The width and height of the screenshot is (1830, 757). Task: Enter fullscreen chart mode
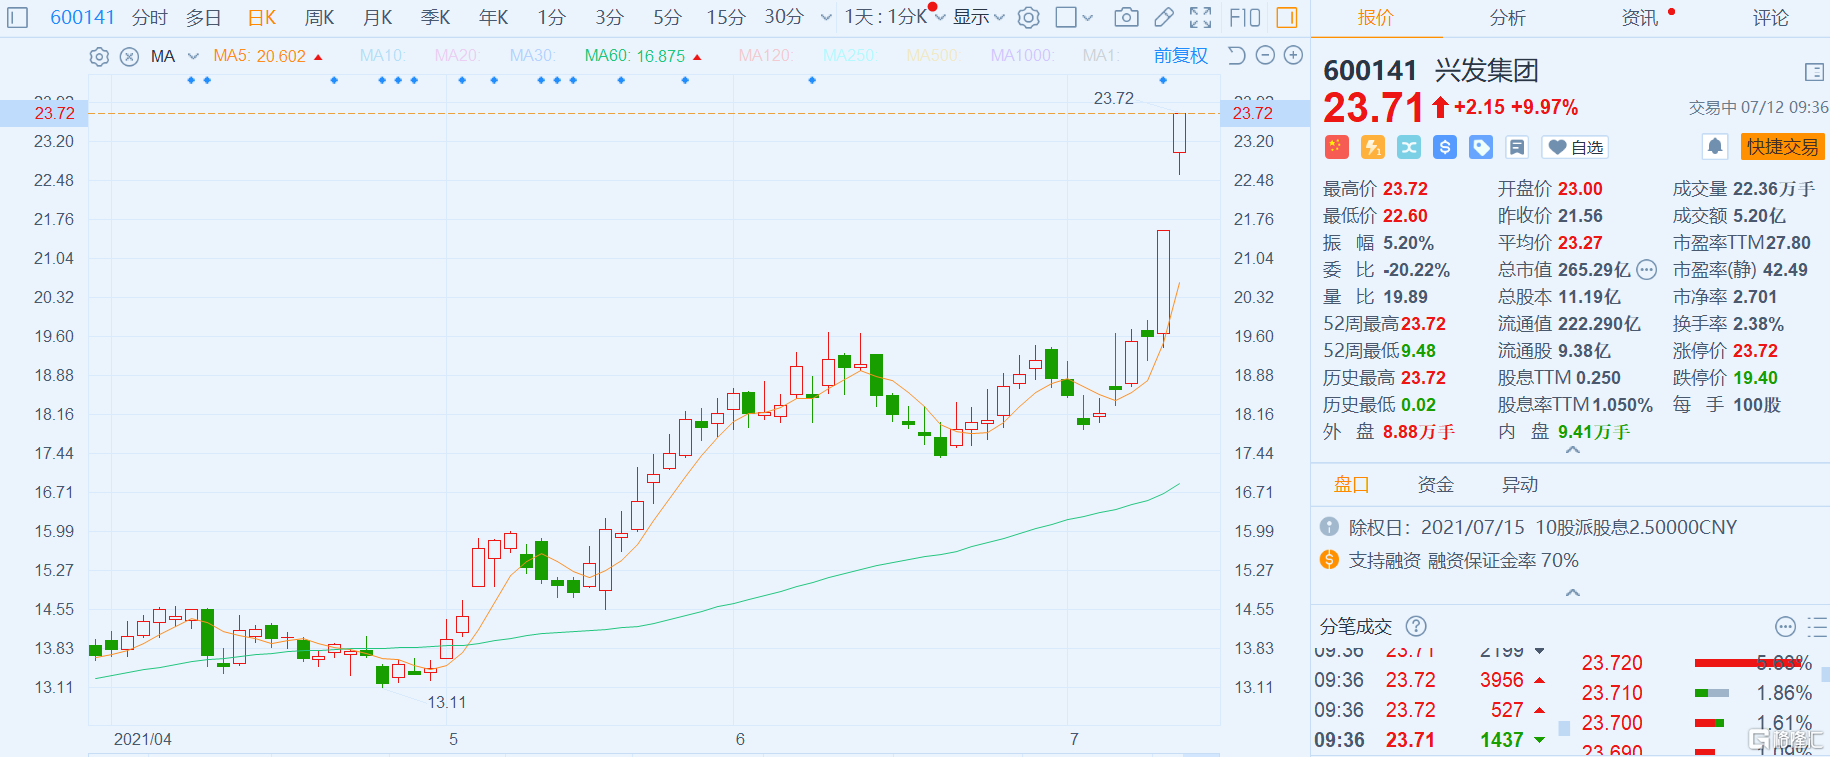click(x=1200, y=17)
